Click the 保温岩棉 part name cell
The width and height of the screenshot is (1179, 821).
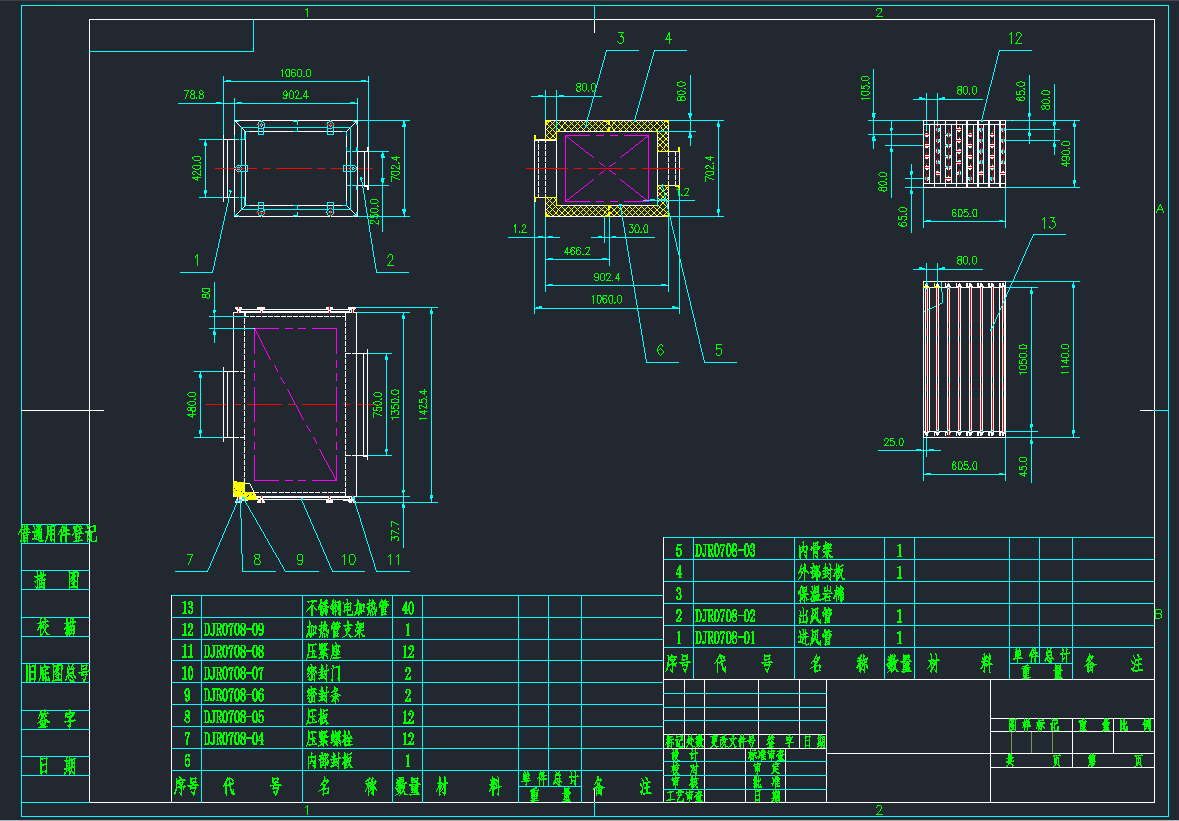[822, 594]
